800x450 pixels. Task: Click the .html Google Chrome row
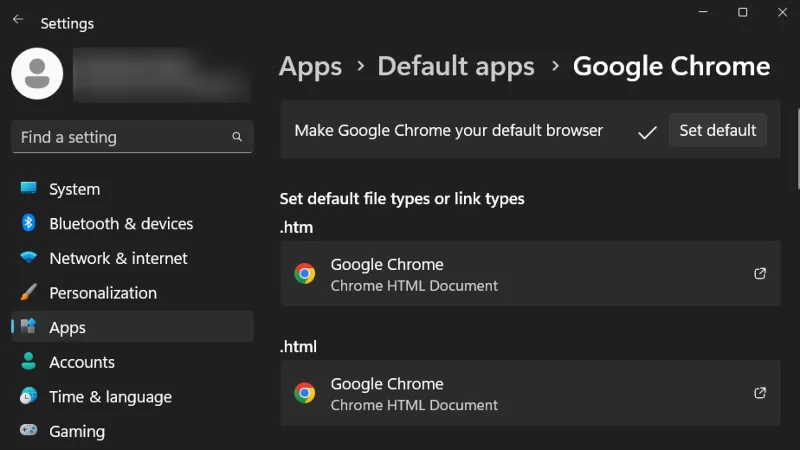tap(530, 393)
